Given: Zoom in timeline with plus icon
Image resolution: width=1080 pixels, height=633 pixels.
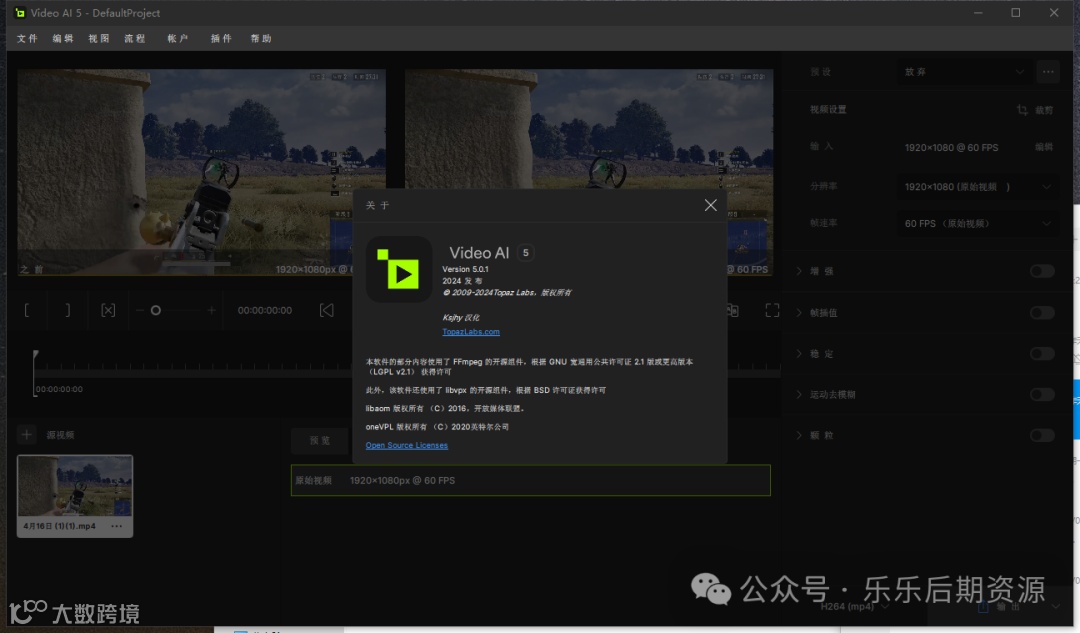Looking at the screenshot, I should 211,311.
